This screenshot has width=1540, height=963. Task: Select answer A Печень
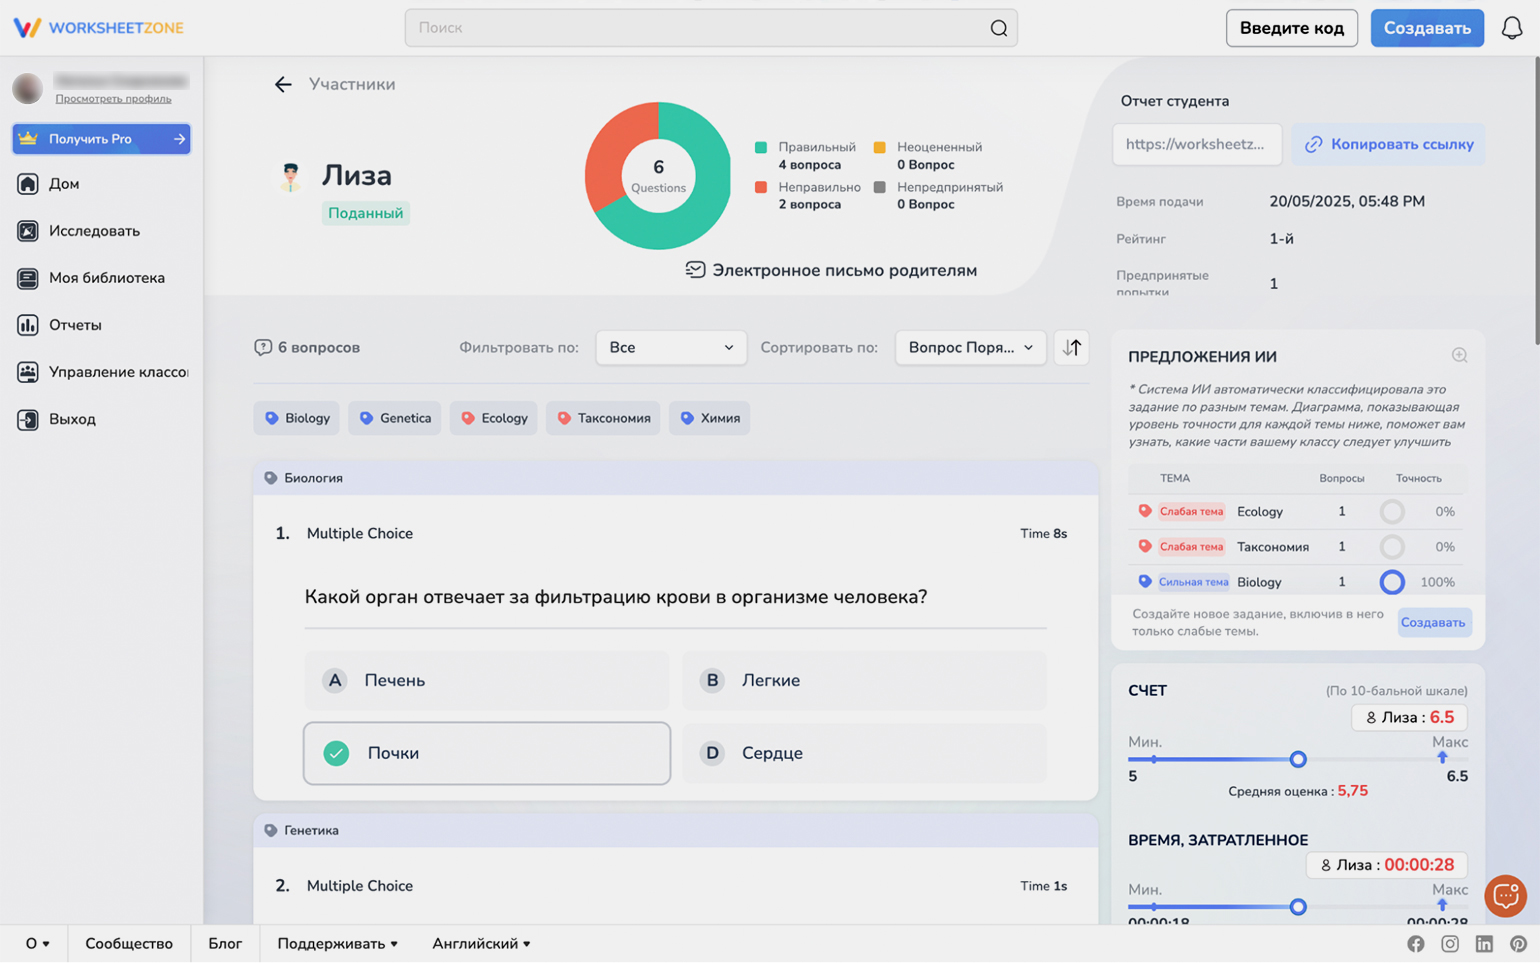pyautogui.click(x=487, y=681)
